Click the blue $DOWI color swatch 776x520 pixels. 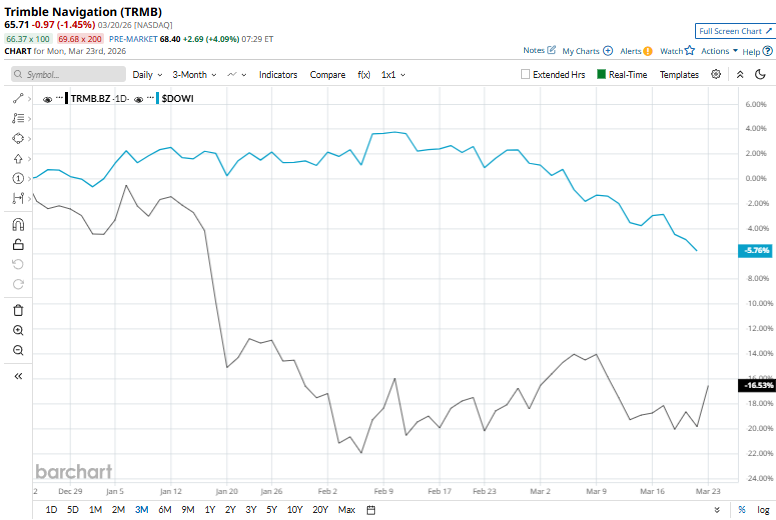(157, 98)
